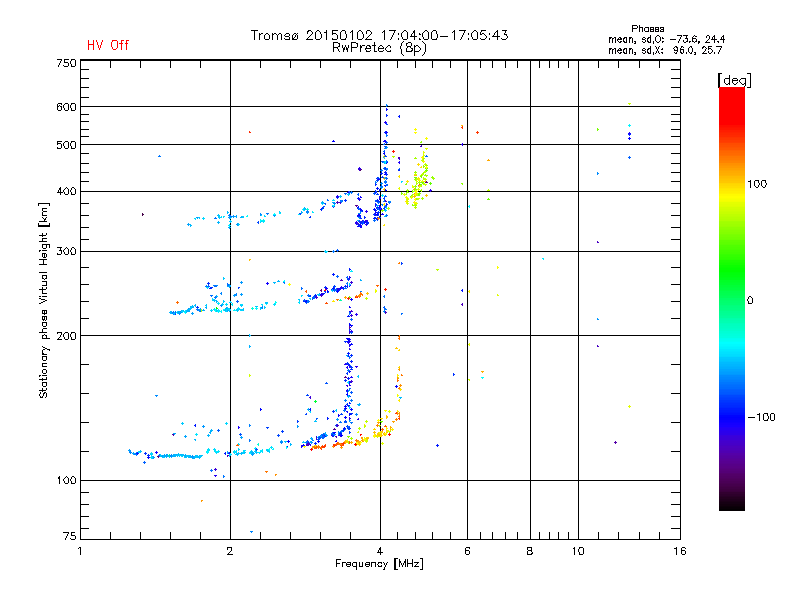Click the '100' colorbar tick label
Screen dimensions: 800x600
757,184
